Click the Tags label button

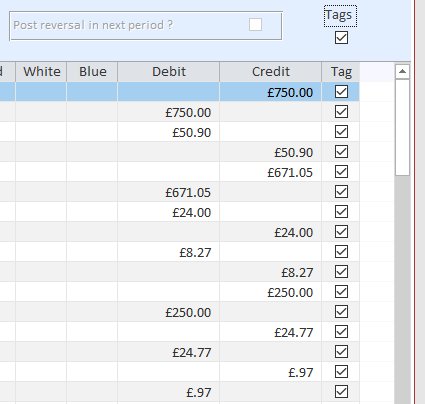340,16
